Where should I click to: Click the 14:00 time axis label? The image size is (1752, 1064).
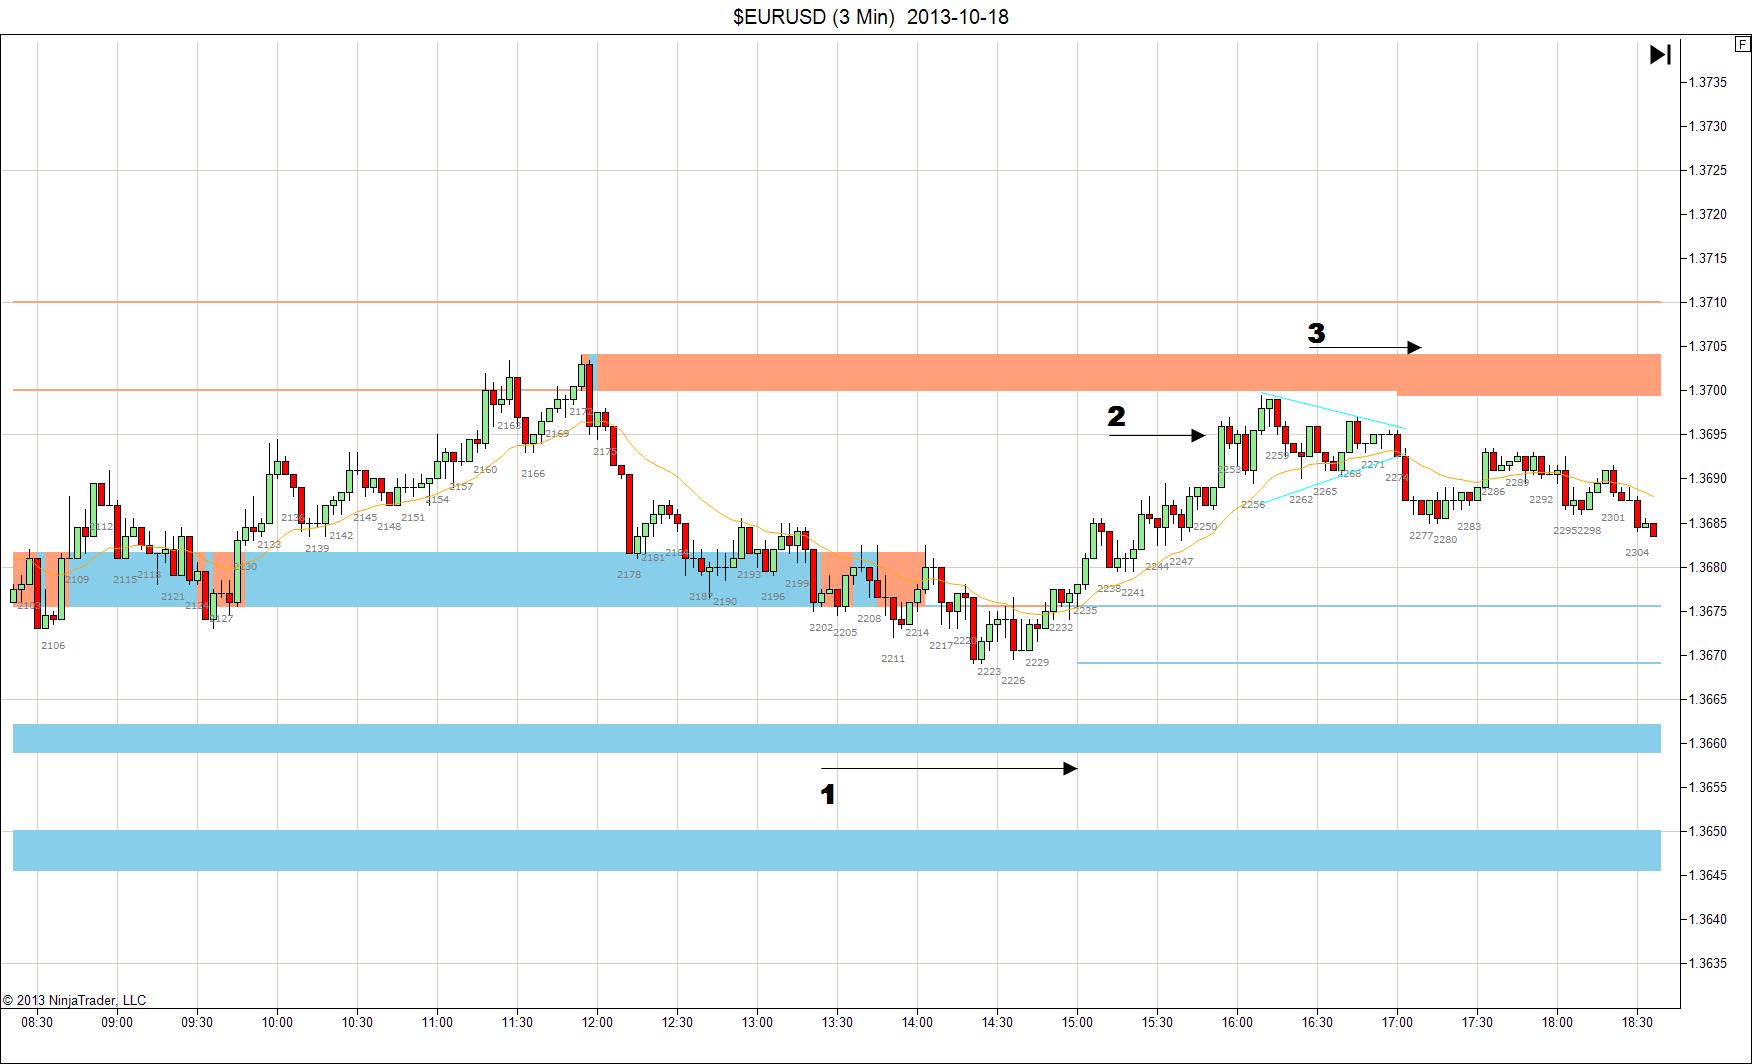(x=917, y=1022)
